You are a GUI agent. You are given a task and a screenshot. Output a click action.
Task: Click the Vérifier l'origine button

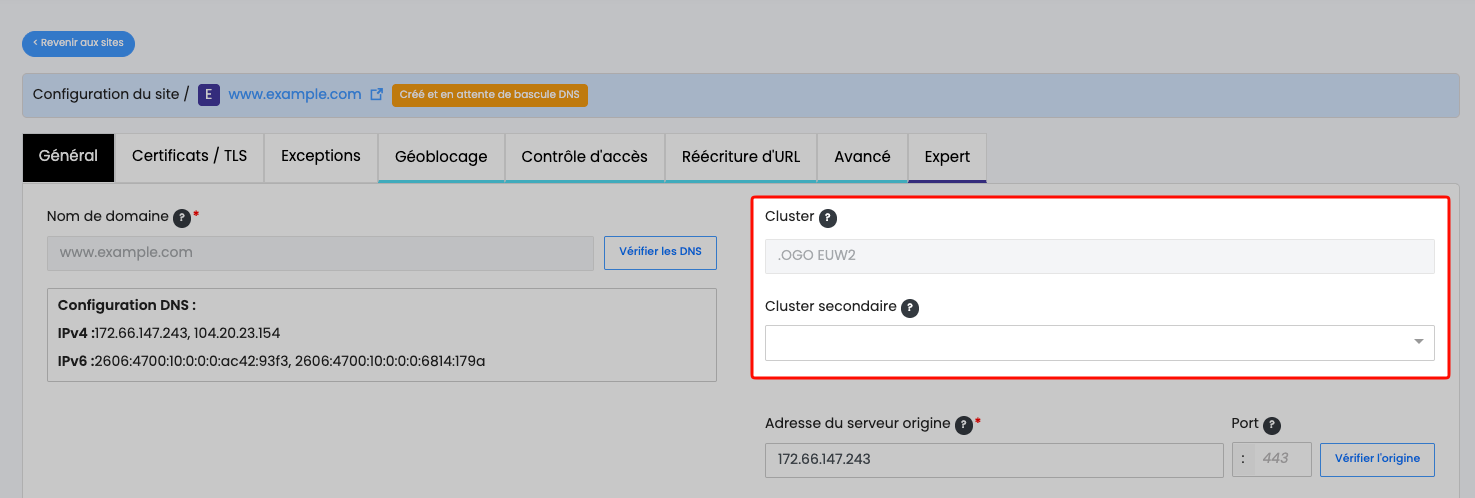pyautogui.click(x=1378, y=460)
